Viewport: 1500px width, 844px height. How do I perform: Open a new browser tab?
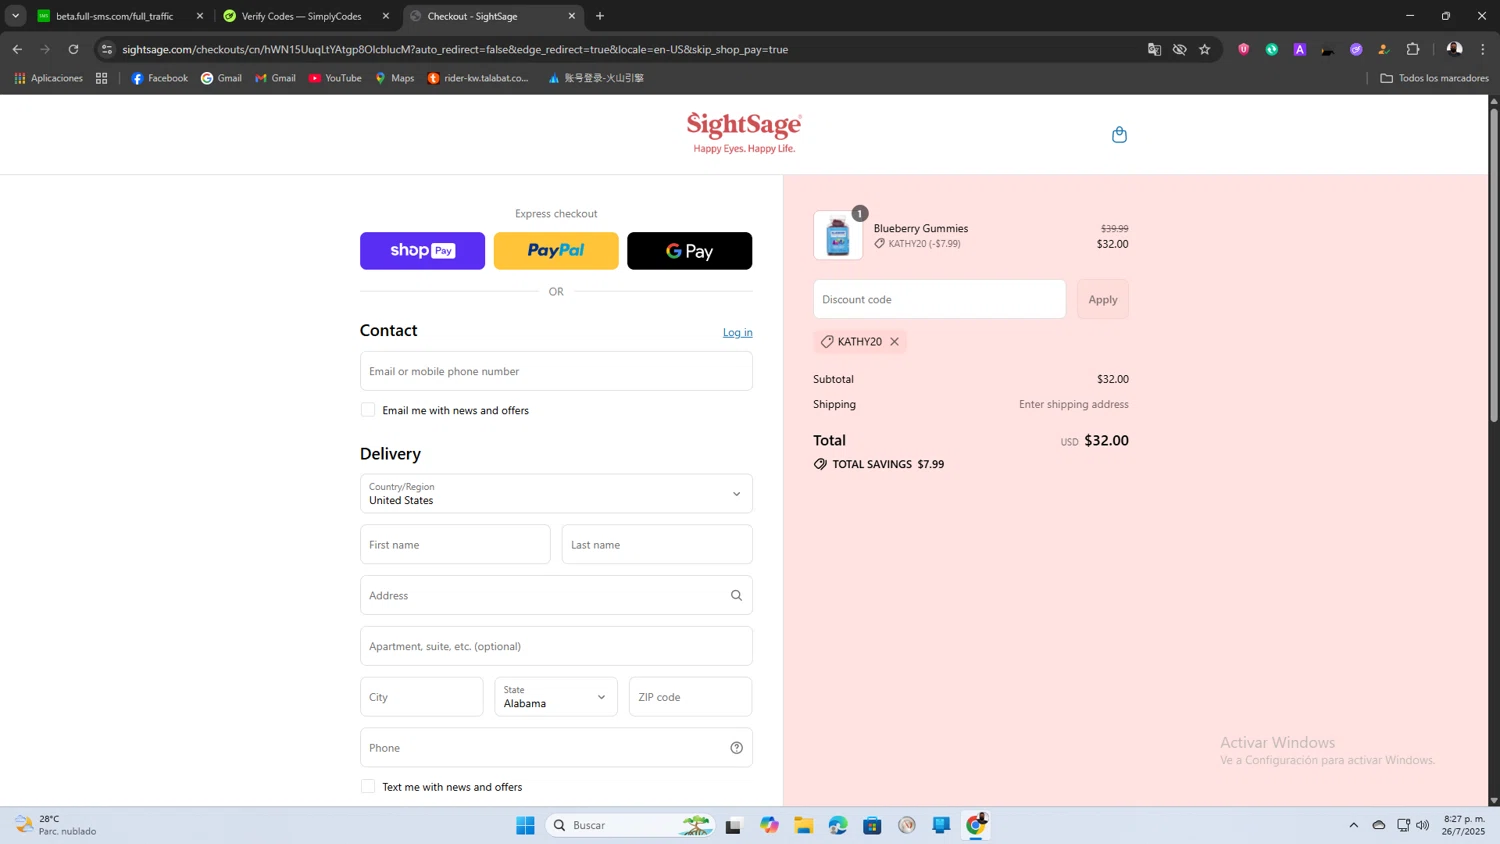pyautogui.click(x=600, y=16)
